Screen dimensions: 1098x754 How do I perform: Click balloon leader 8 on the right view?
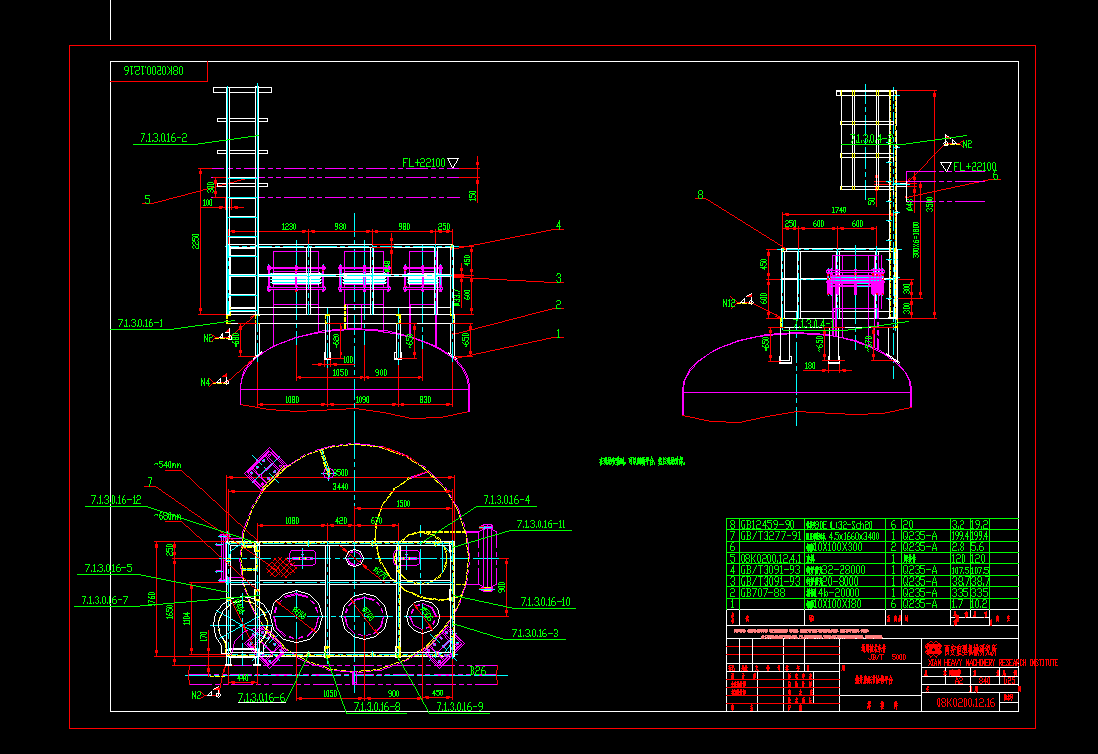700,195
